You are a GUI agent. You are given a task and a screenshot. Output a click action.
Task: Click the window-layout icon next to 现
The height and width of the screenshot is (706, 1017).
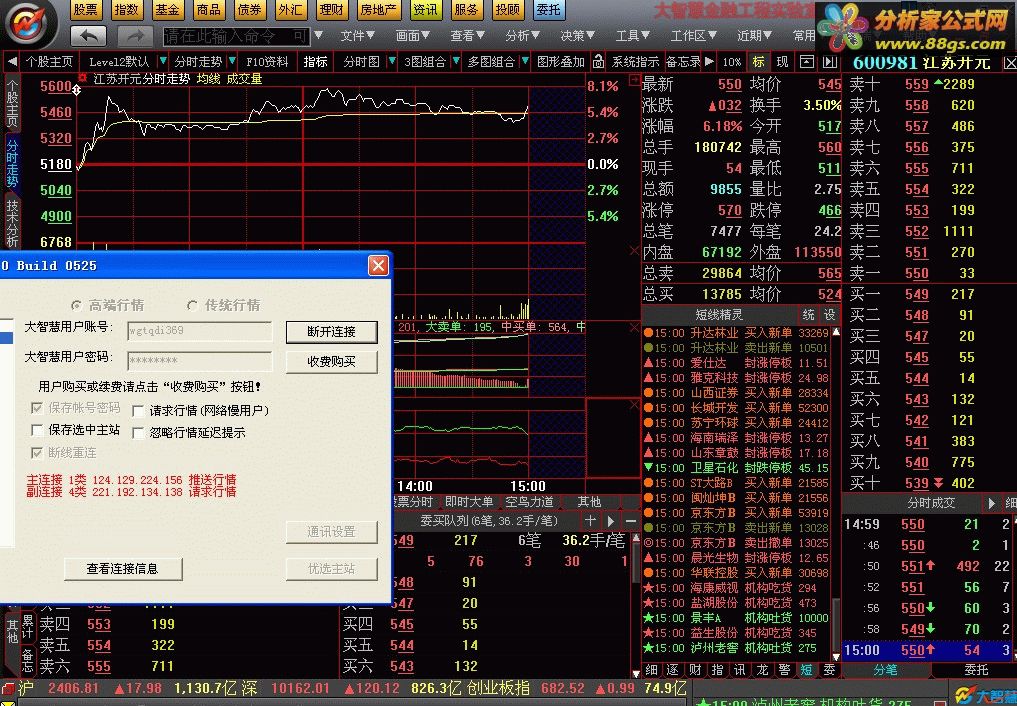tap(806, 62)
